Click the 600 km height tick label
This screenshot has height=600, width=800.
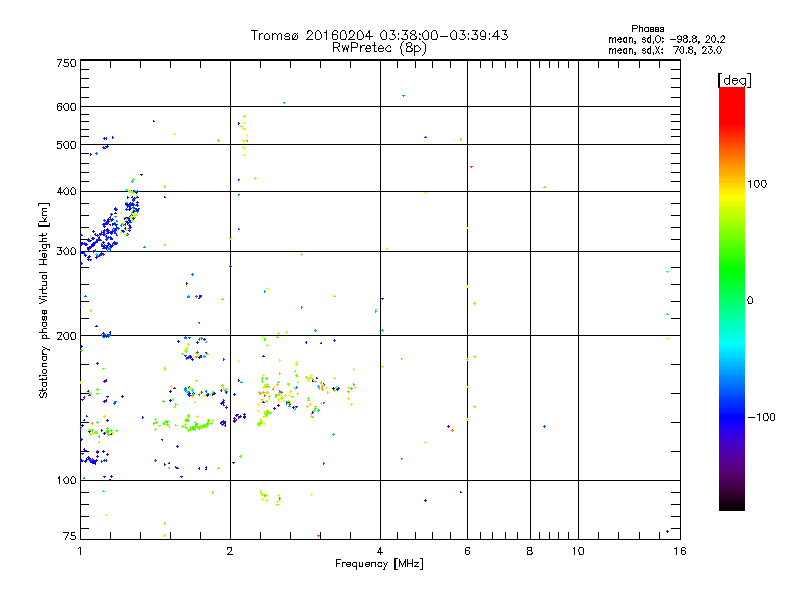click(x=66, y=107)
